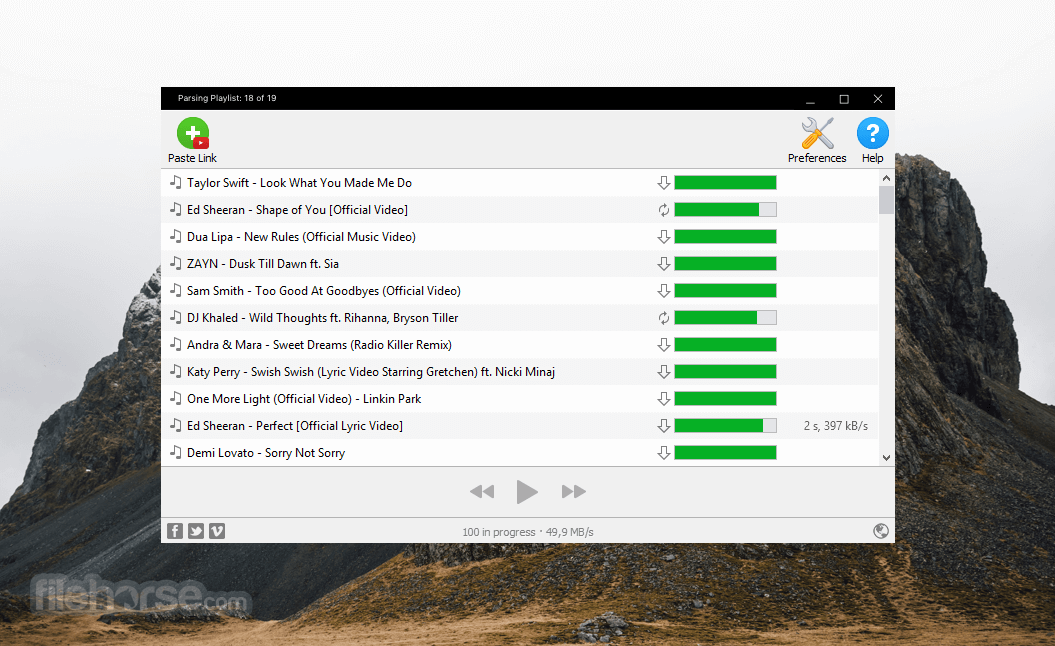Click the download arrow for Dua Lipa - New Rules
1055x646 pixels.
pyautogui.click(x=663, y=236)
